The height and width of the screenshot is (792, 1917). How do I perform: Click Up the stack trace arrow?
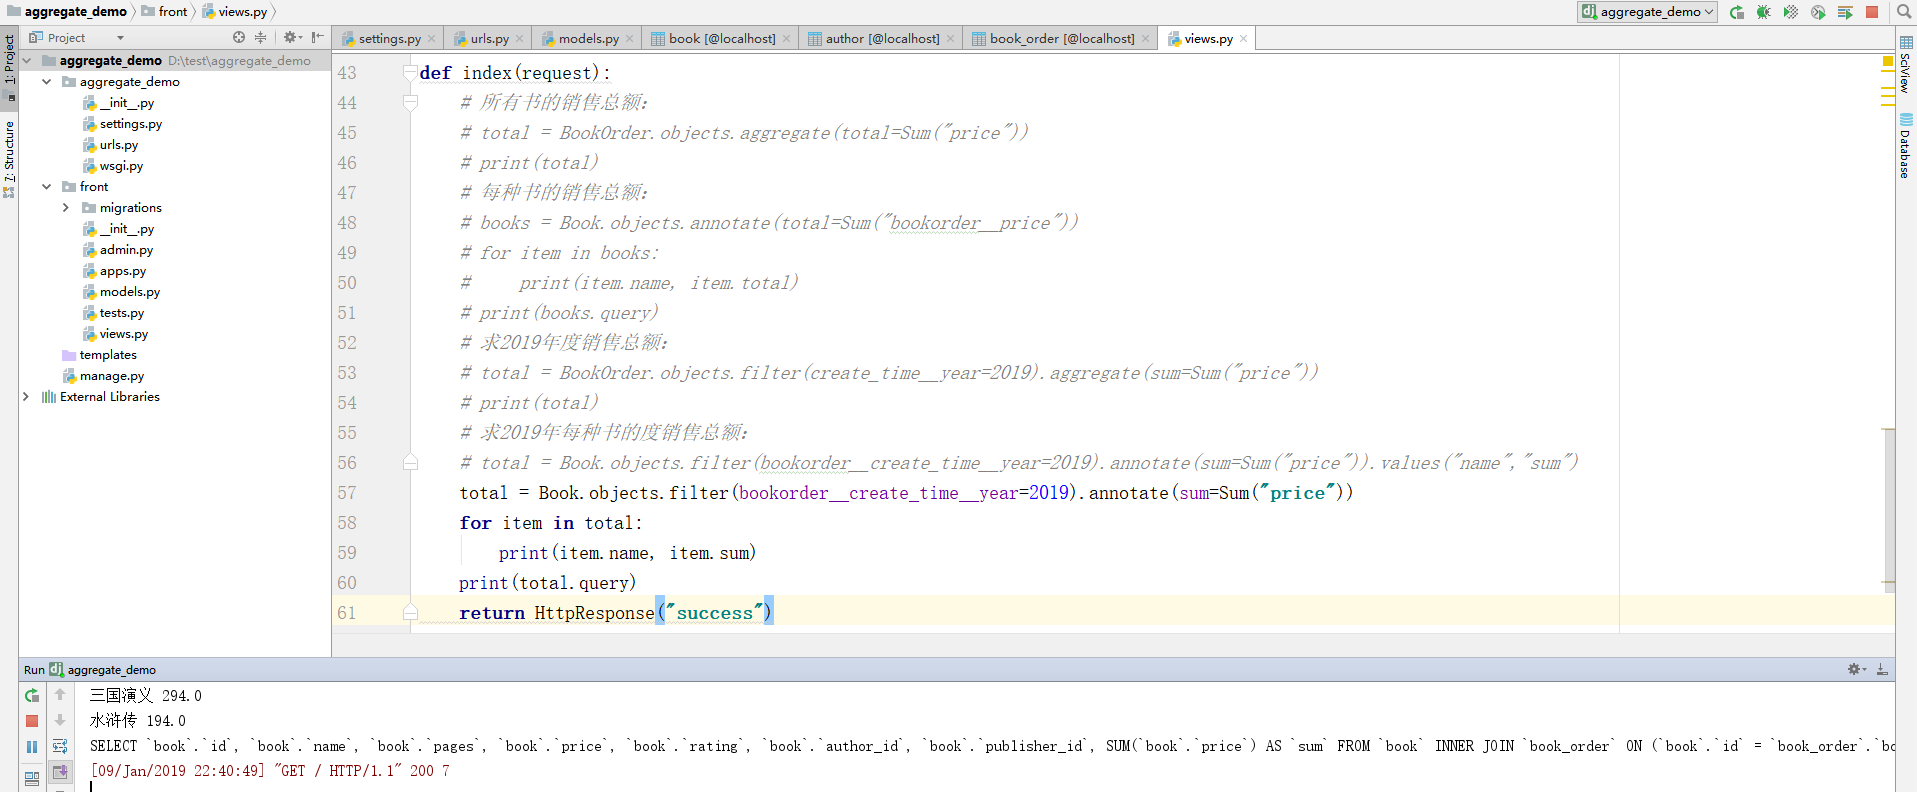tap(60, 694)
